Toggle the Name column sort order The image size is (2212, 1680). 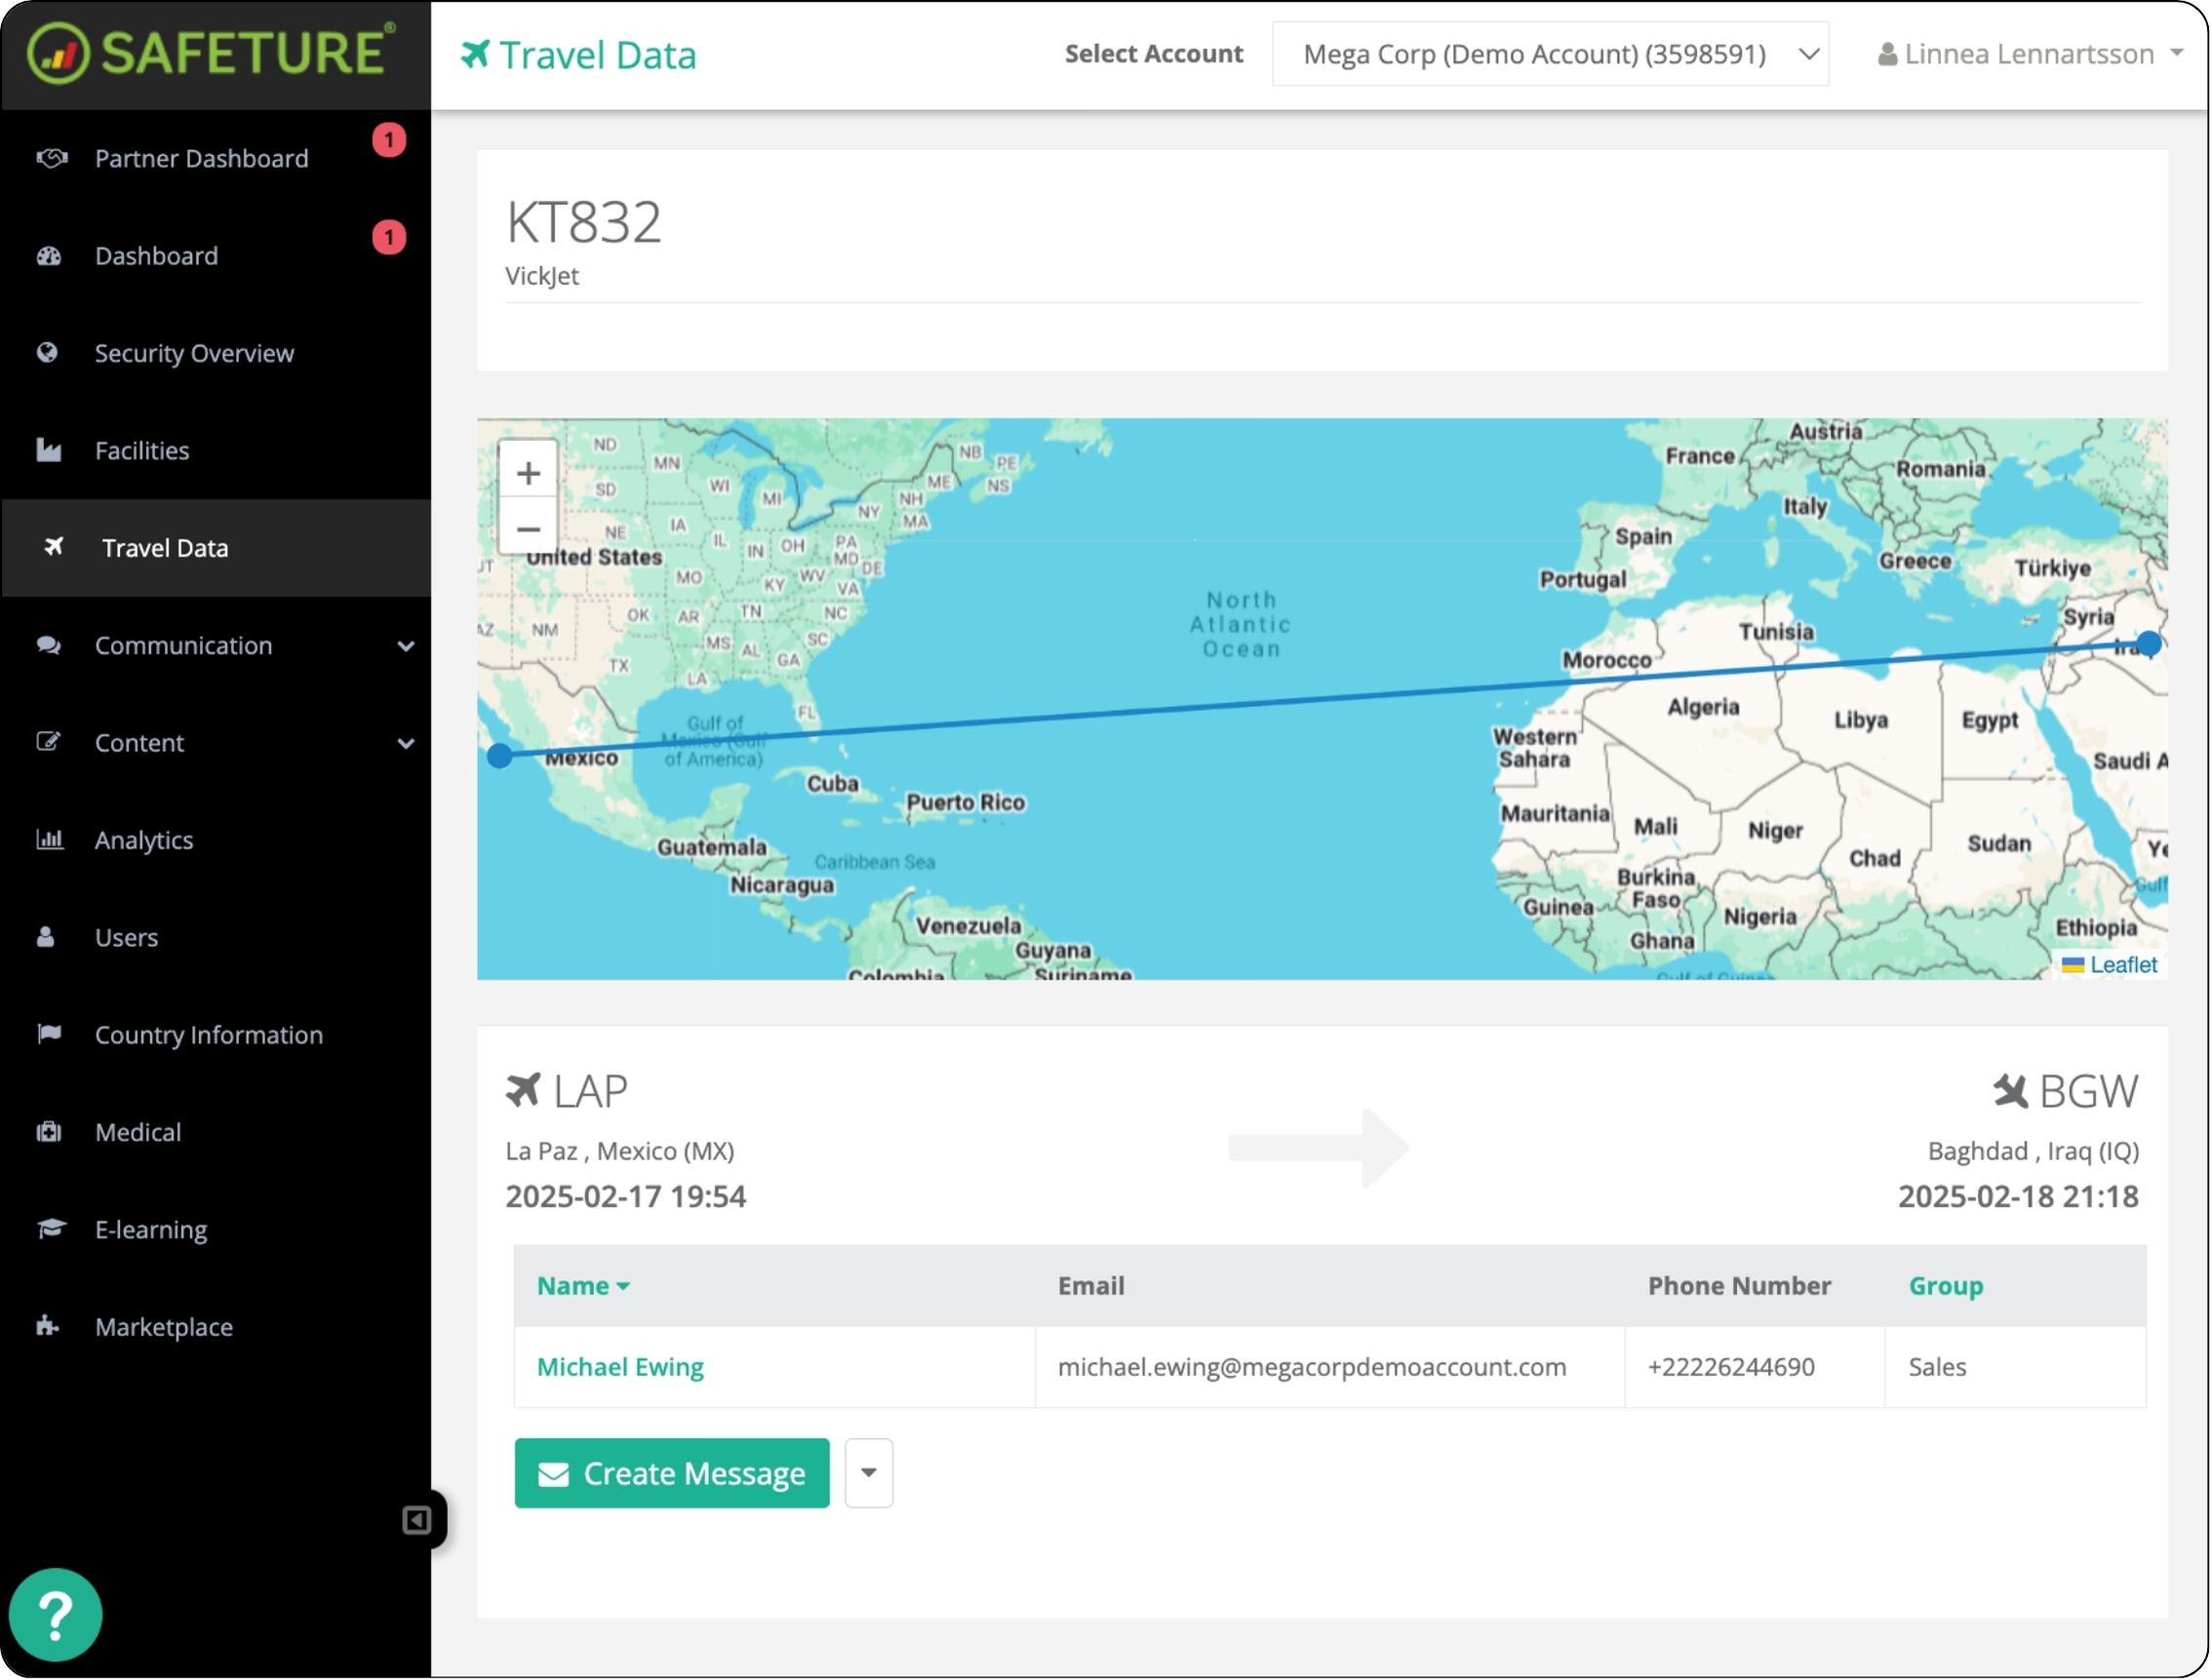point(583,1286)
